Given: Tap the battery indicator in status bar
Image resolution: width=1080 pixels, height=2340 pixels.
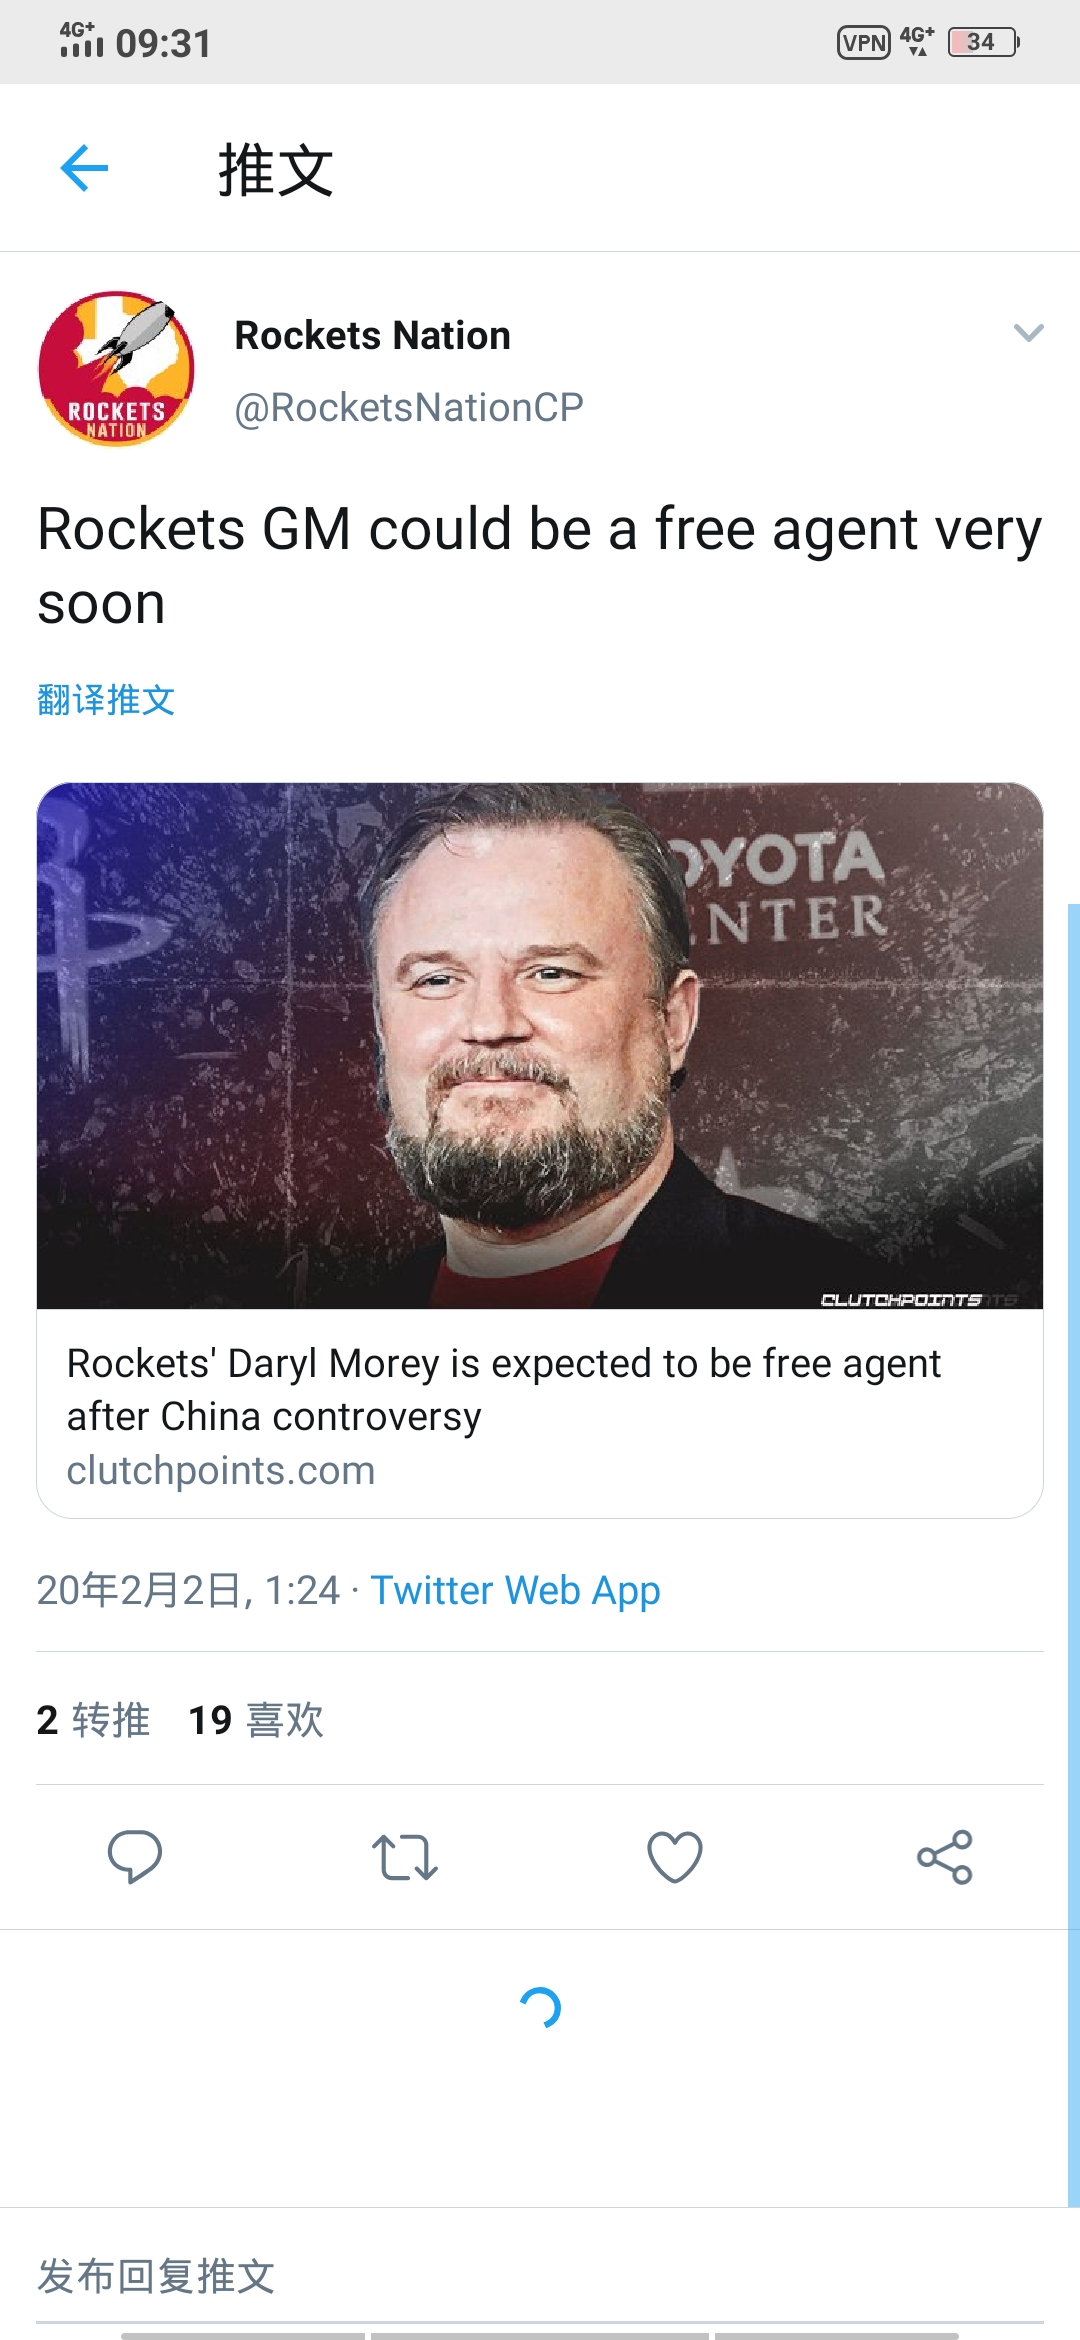Looking at the screenshot, I should coord(983,42).
